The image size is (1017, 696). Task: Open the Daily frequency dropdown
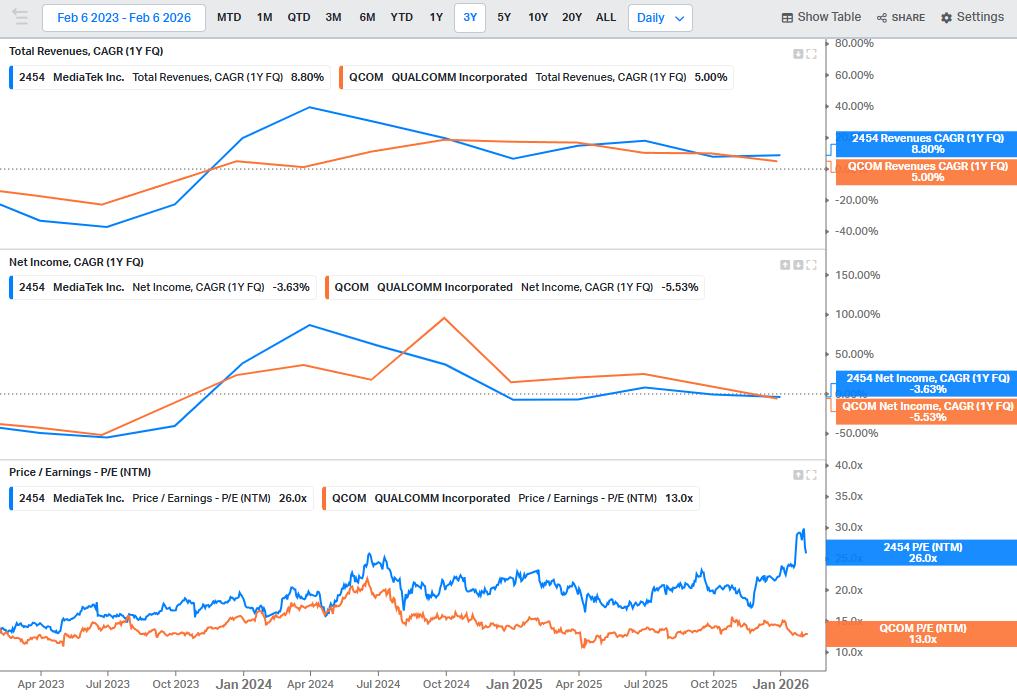(x=660, y=18)
